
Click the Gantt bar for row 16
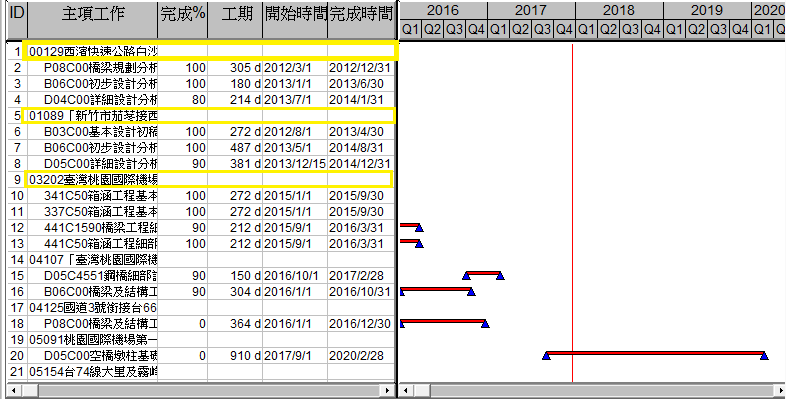[x=435, y=289]
